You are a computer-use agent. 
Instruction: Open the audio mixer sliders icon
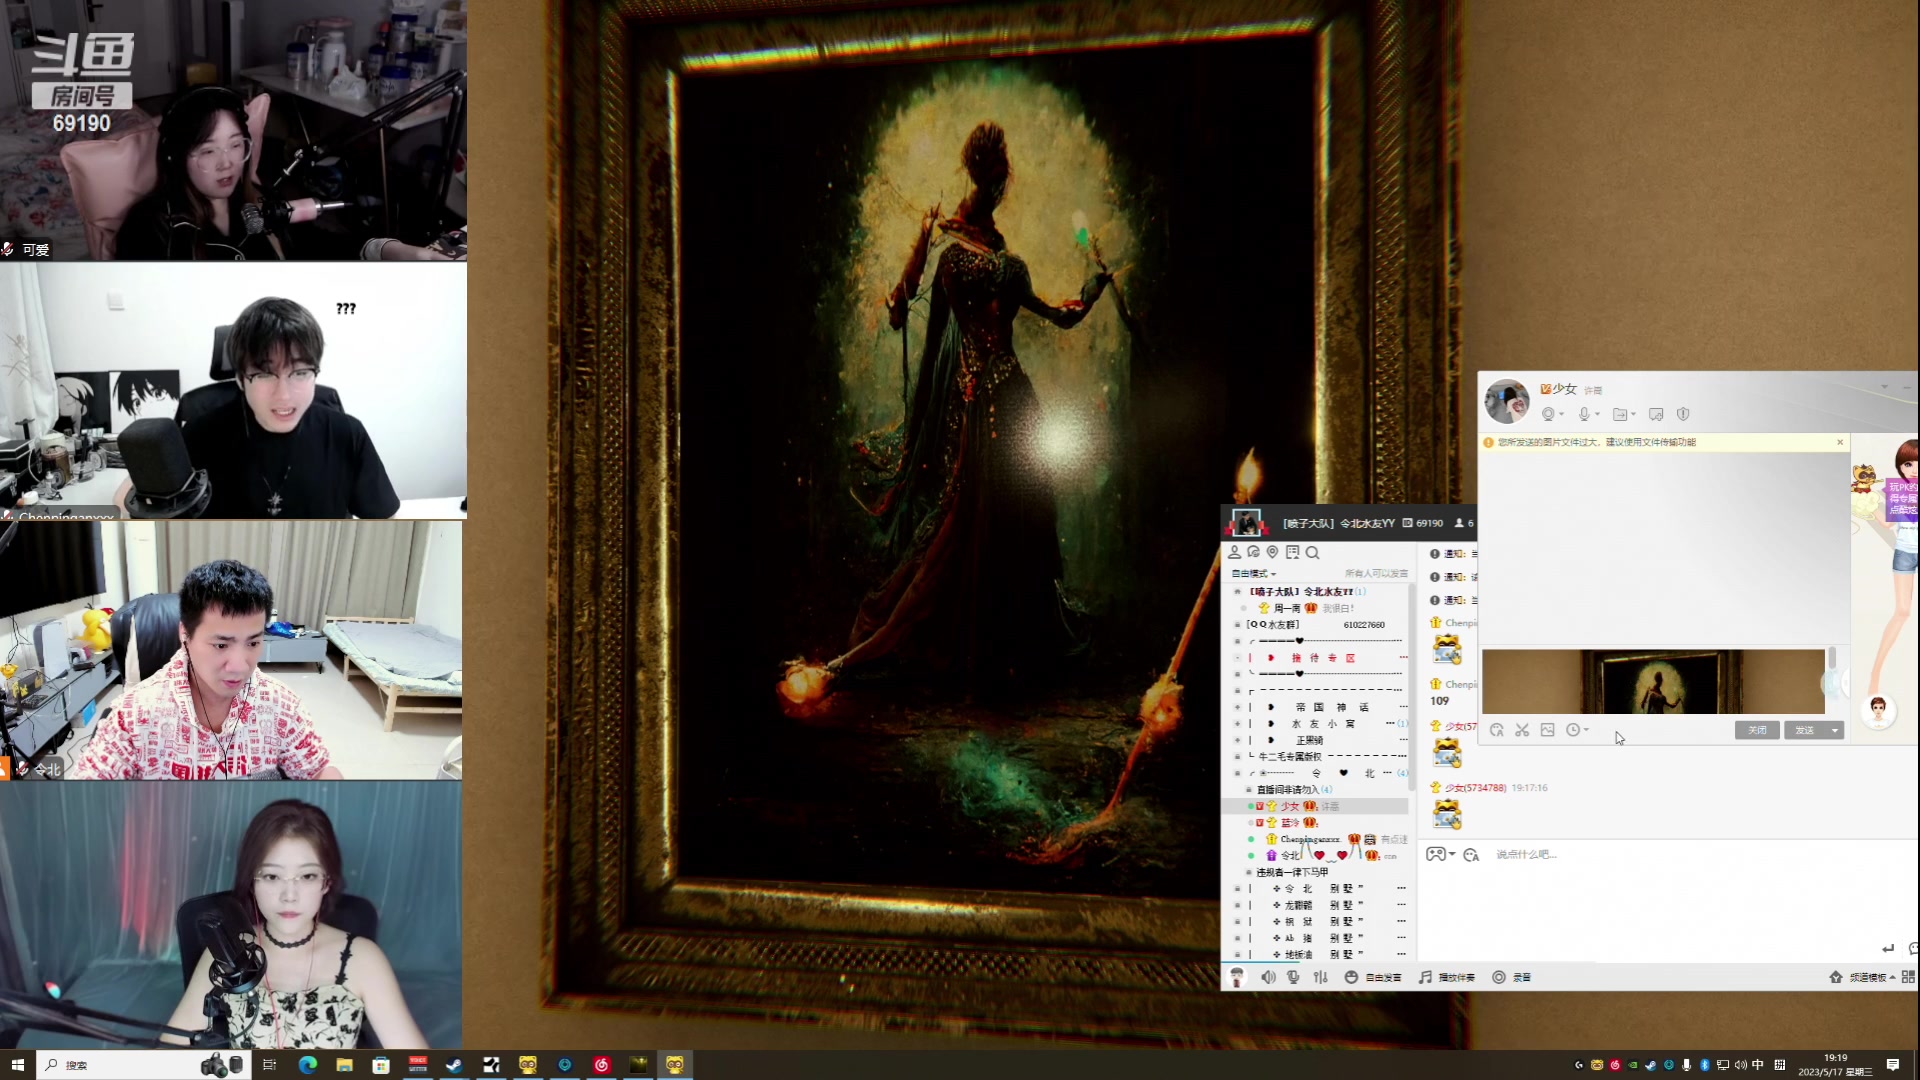click(x=1320, y=977)
